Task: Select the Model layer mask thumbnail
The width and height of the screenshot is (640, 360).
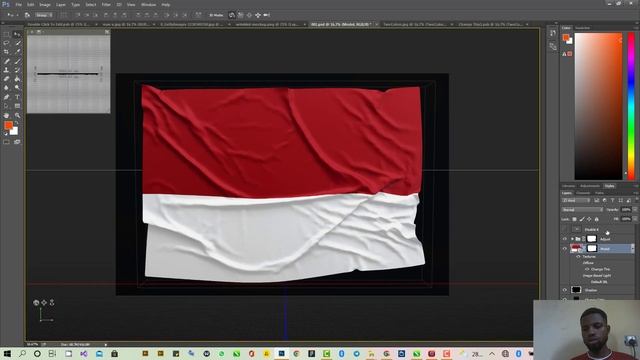Action: point(592,249)
